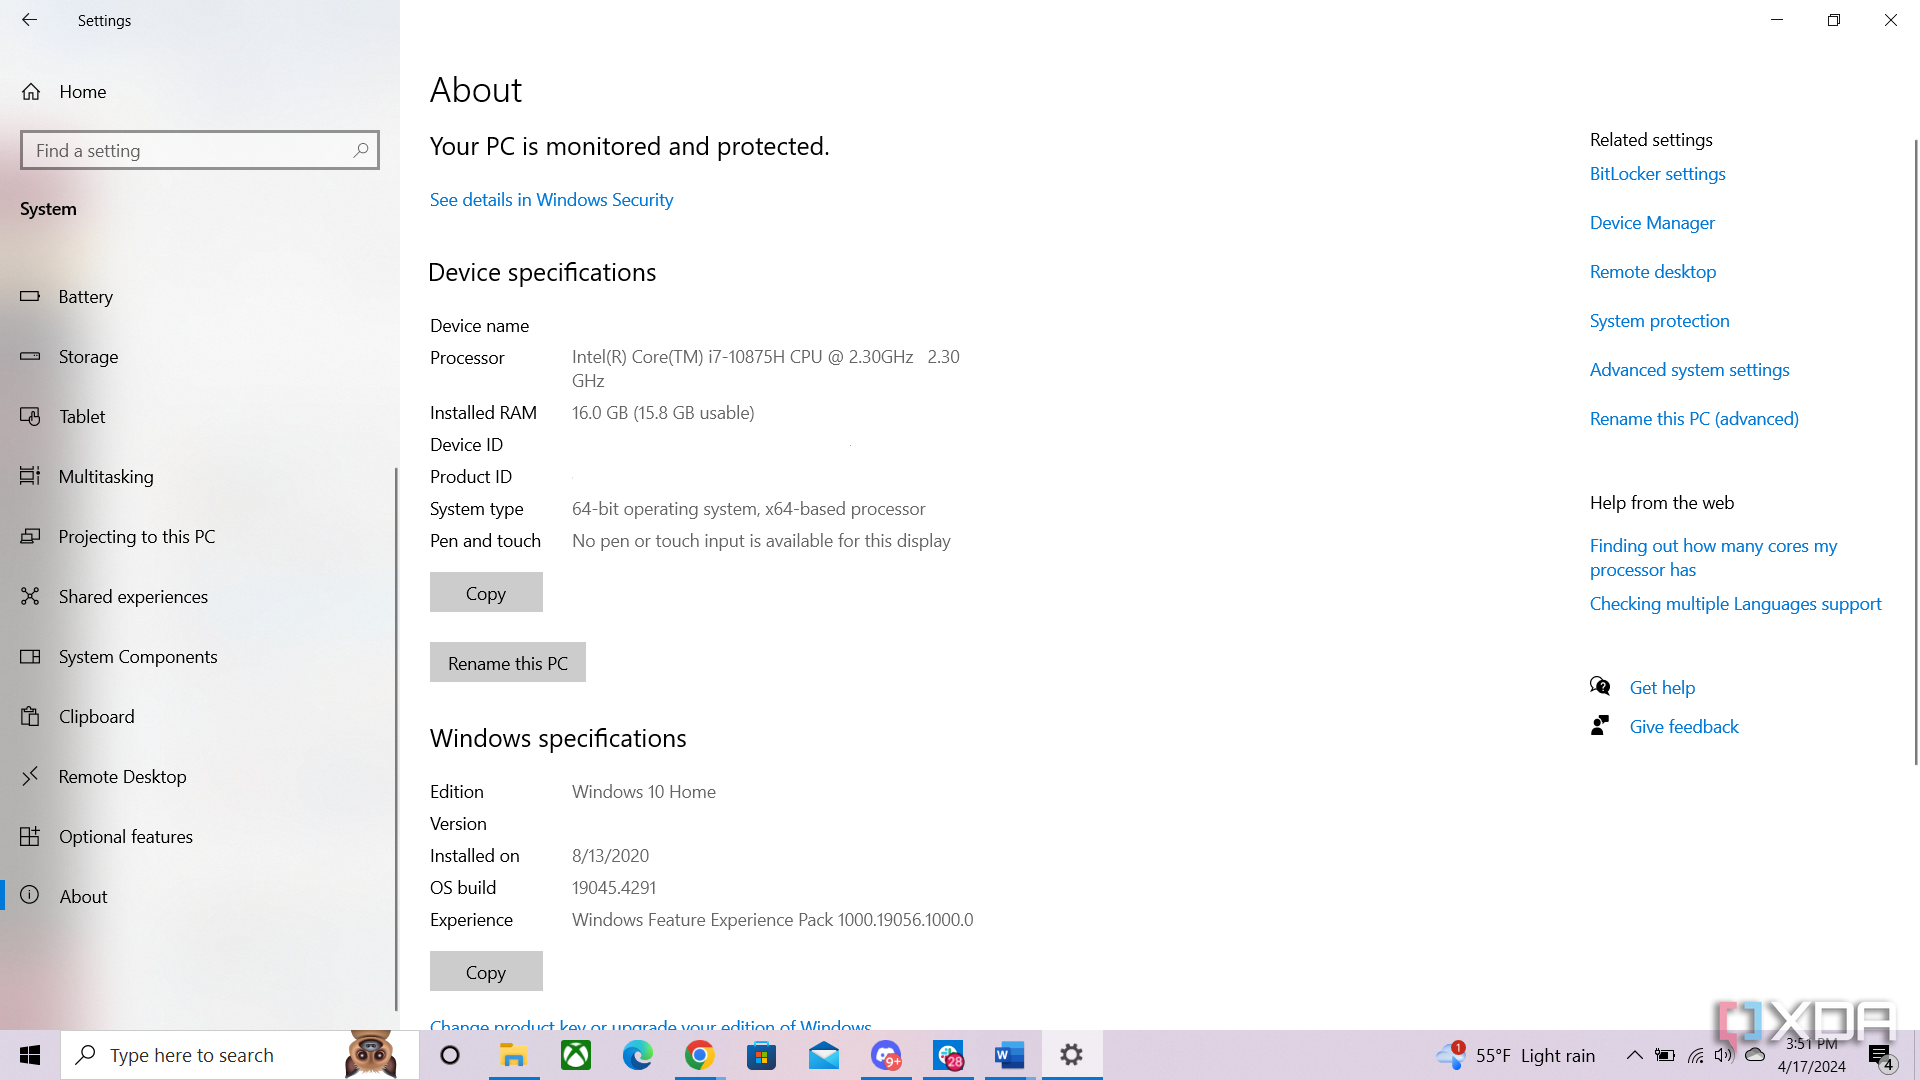This screenshot has height=1080, width=1920.
Task: Click the Copy button under Device specifications
Action: coord(485,592)
